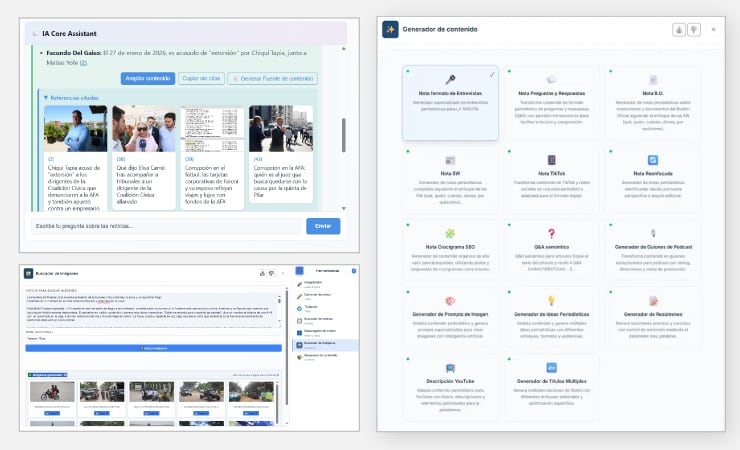The width and height of the screenshot is (740, 450).
Task: Close the Generador de contenido panel
Action: tap(714, 30)
